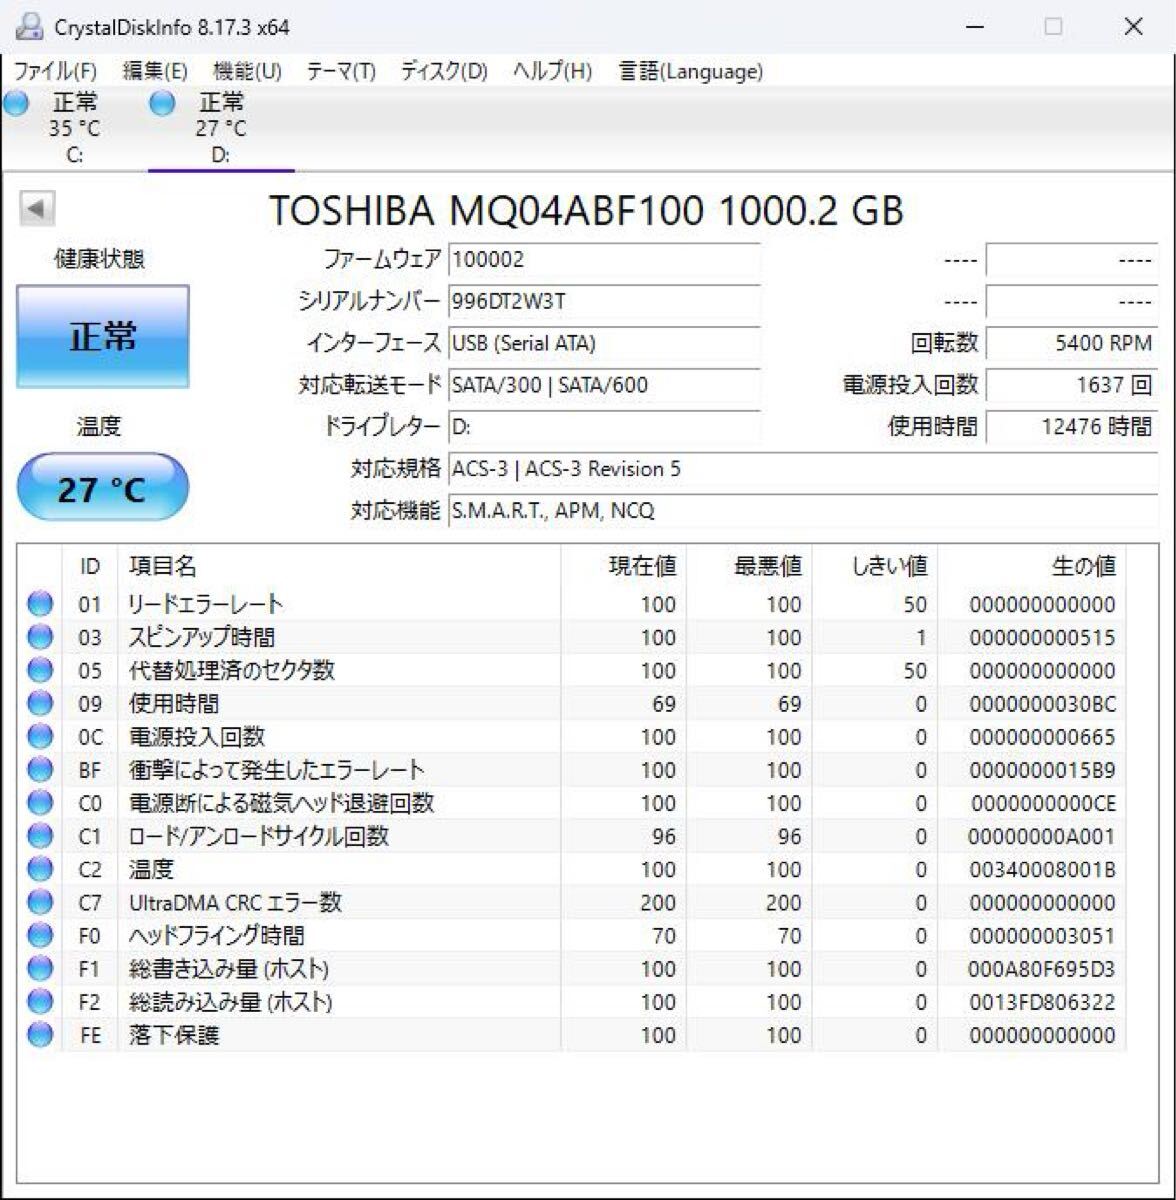This screenshot has height=1200, width=1176.
Task: Click the health indicator icon for drive D:
Action: click(162, 102)
